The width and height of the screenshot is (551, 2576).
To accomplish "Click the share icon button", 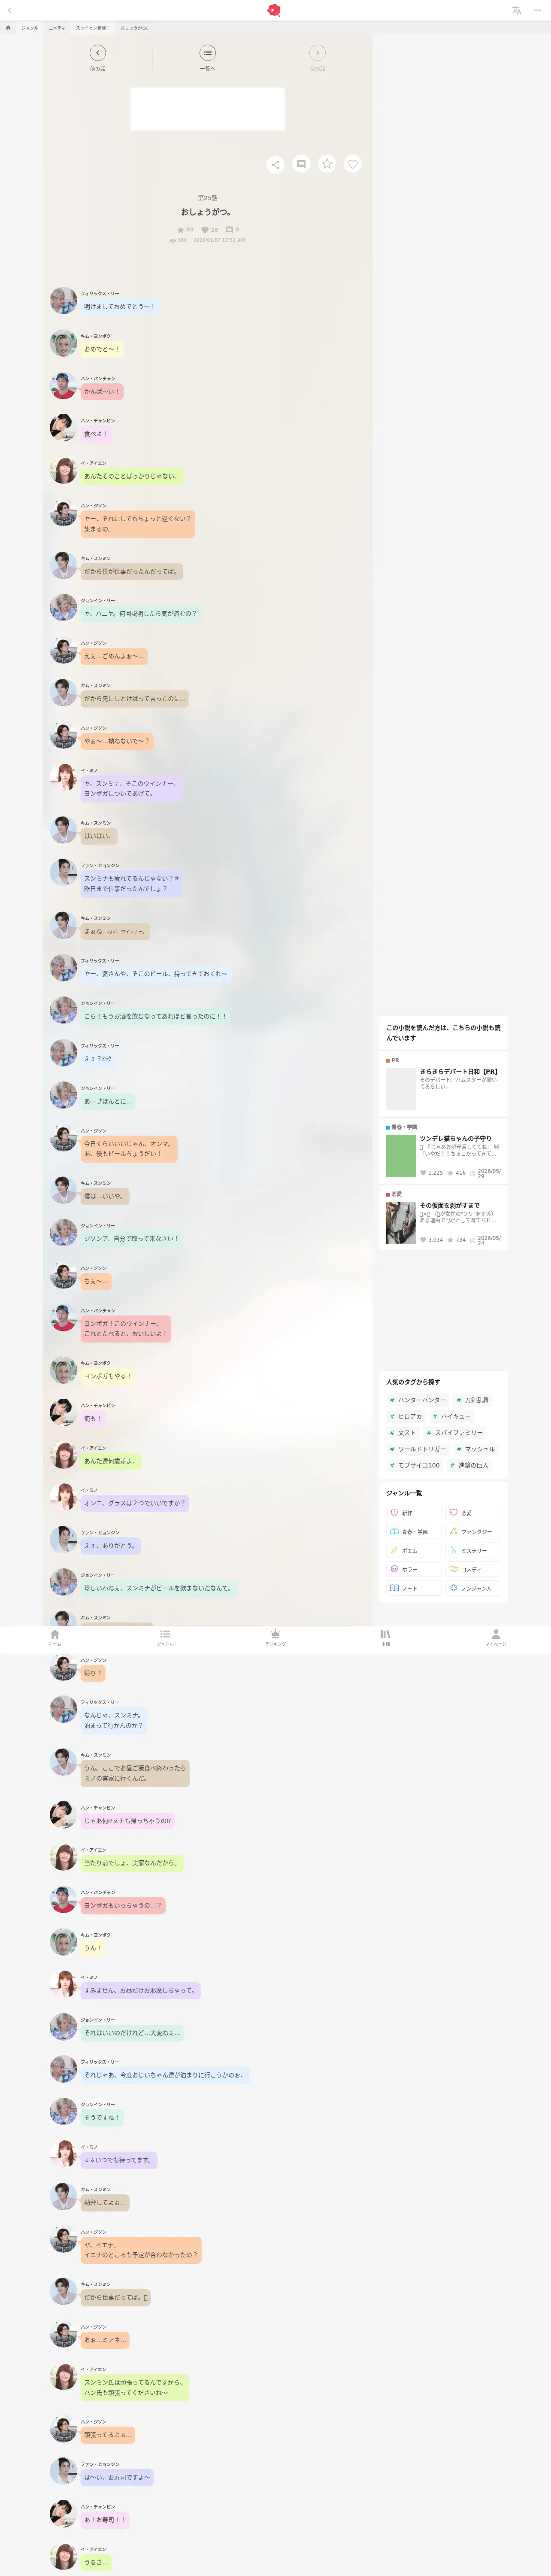I will (x=275, y=164).
